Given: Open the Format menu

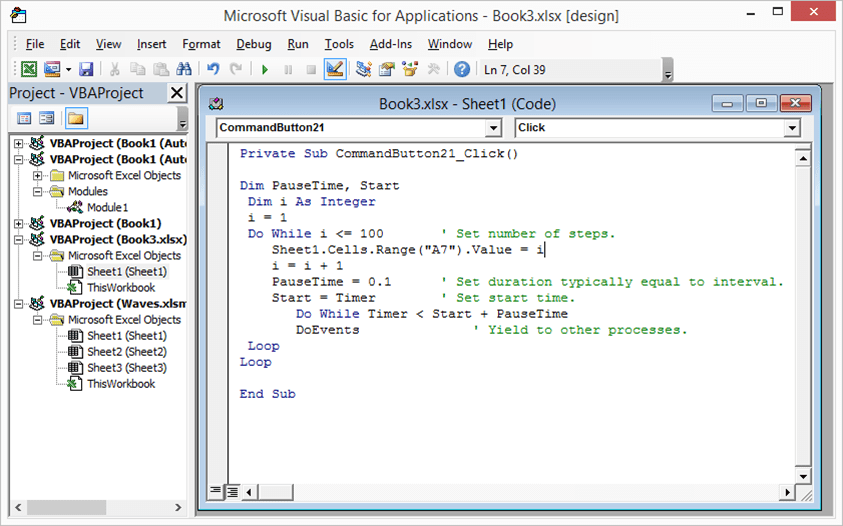Looking at the screenshot, I should click(x=201, y=44).
